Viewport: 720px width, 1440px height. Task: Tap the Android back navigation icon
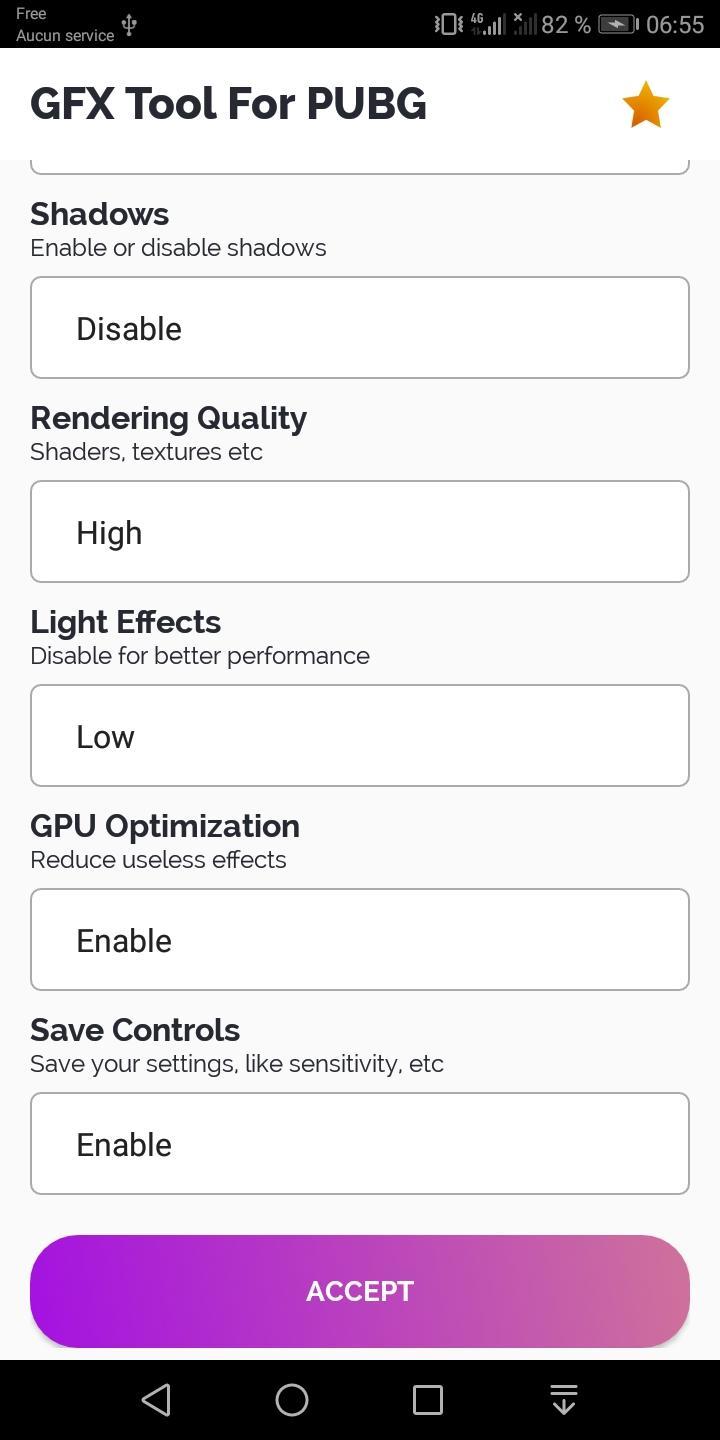(x=156, y=1400)
